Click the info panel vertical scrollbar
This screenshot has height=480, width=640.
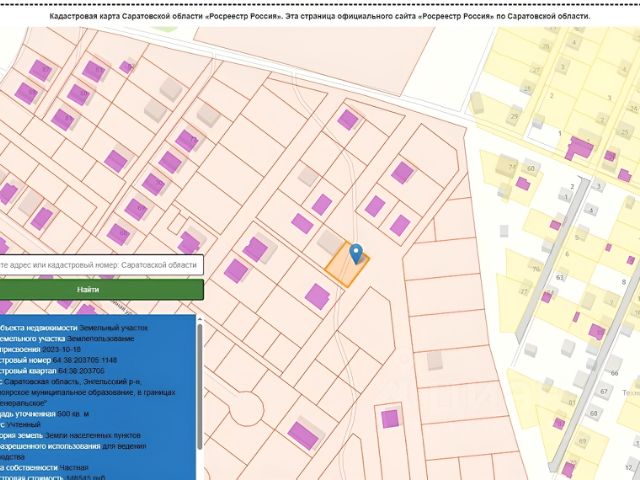point(200,386)
